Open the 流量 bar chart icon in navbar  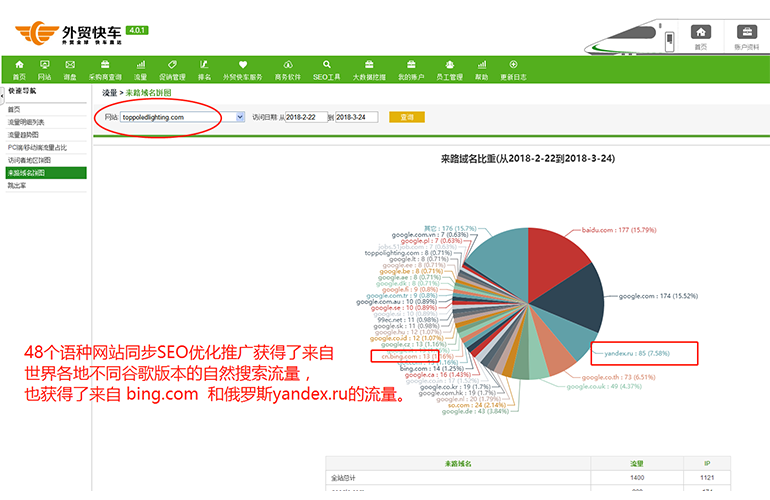click(x=140, y=64)
